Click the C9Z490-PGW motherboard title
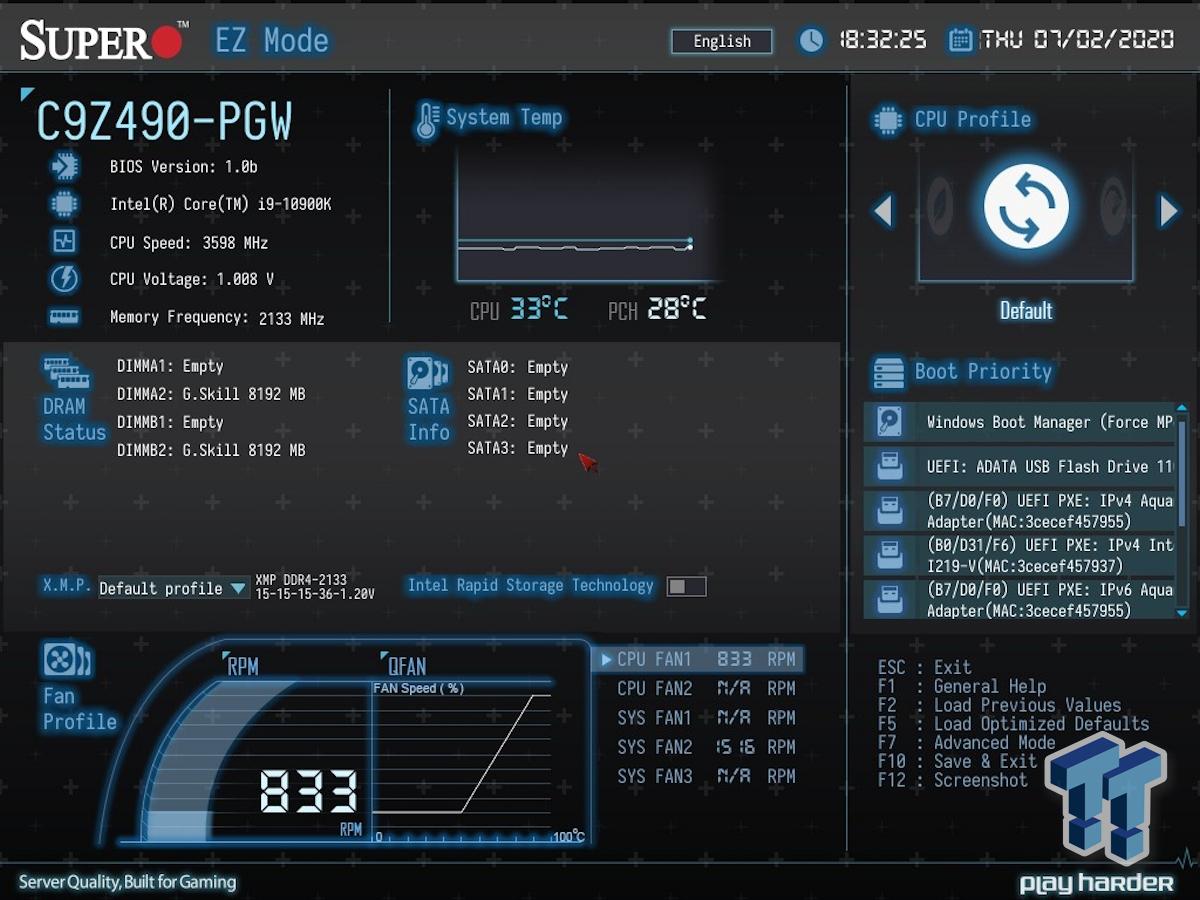The width and height of the screenshot is (1200, 900). point(164,121)
